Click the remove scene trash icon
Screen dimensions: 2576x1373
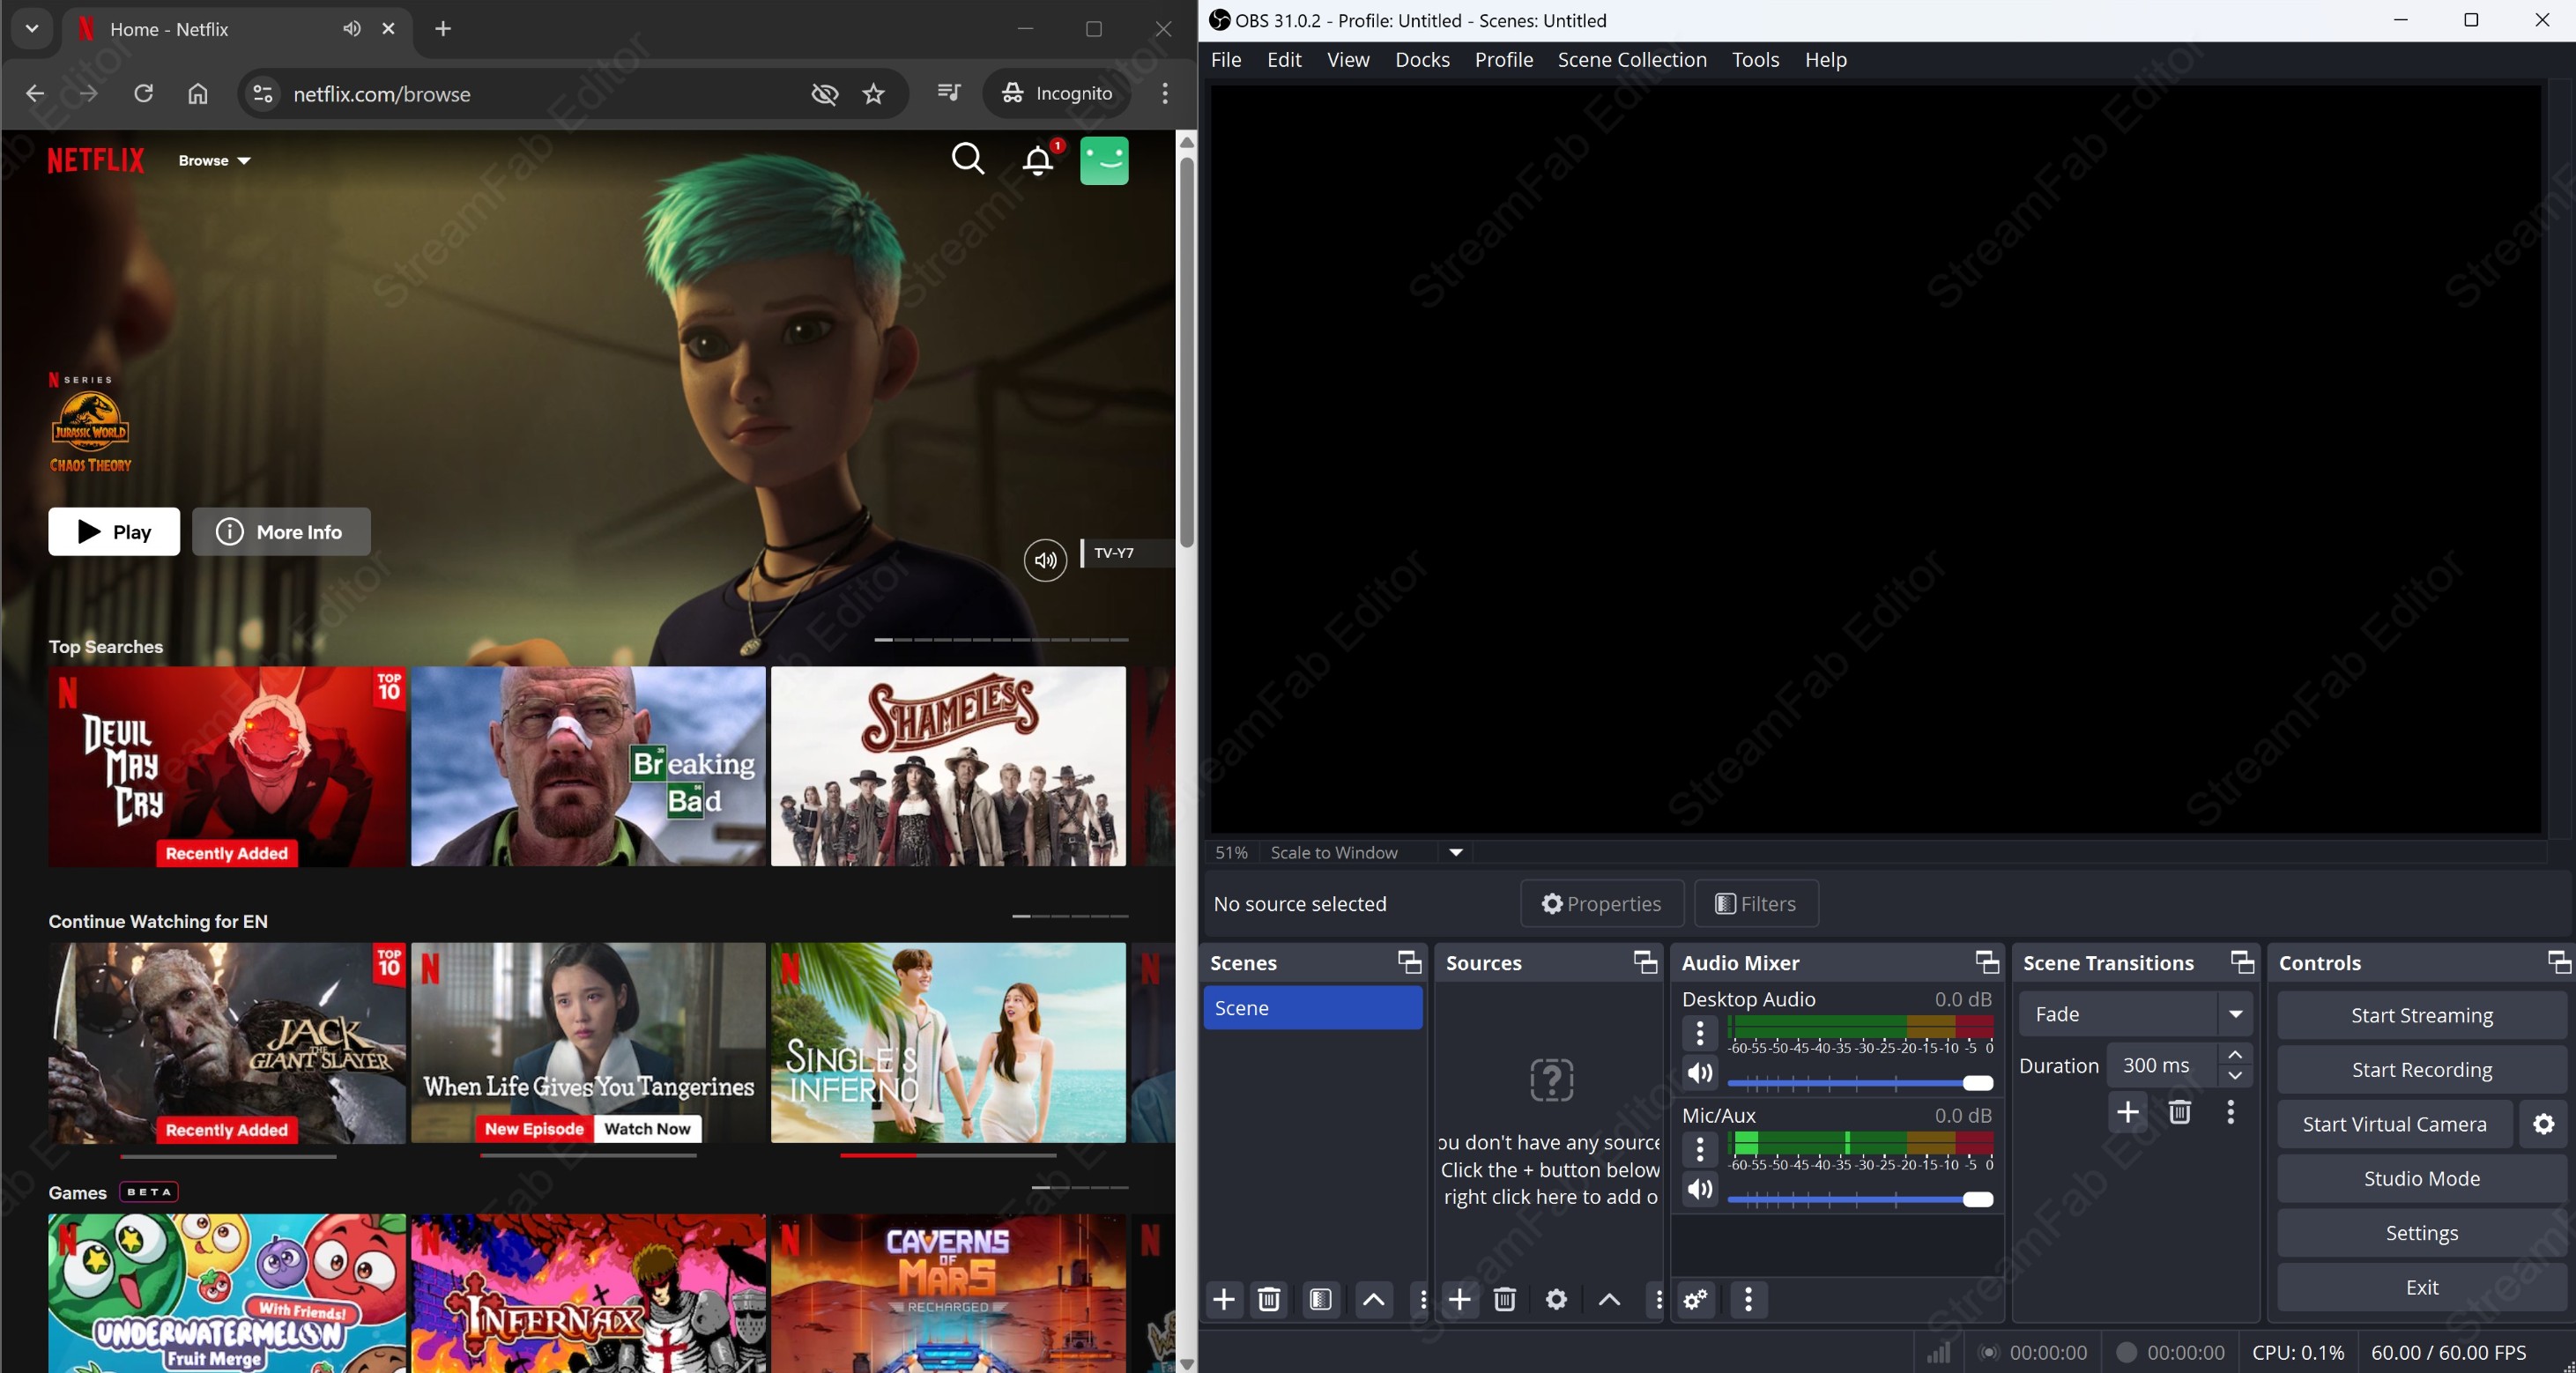pyautogui.click(x=1269, y=1299)
